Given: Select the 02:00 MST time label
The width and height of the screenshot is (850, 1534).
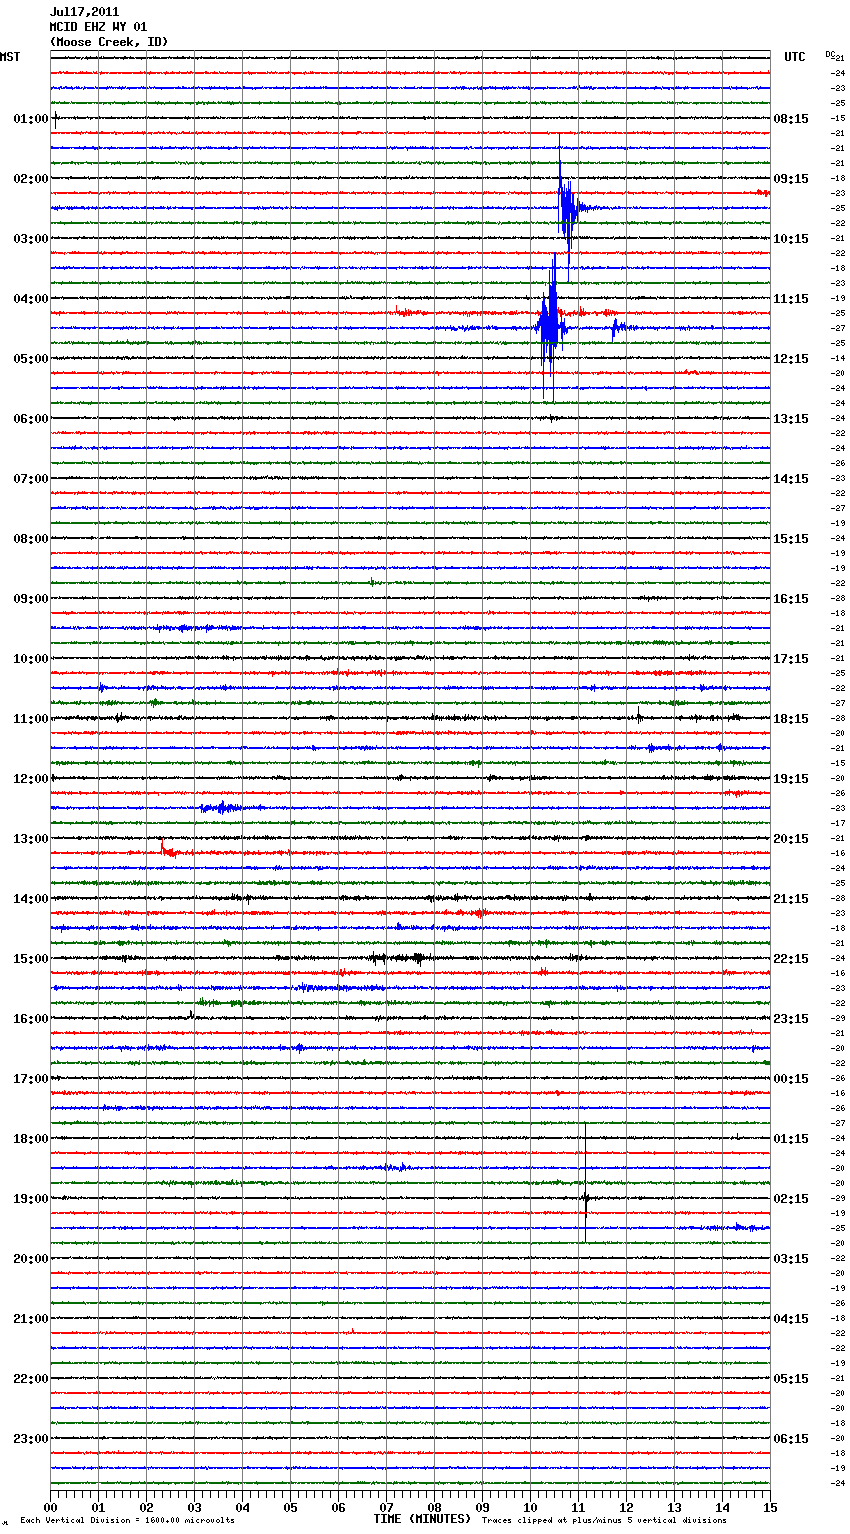Looking at the screenshot, I should pyautogui.click(x=31, y=179).
